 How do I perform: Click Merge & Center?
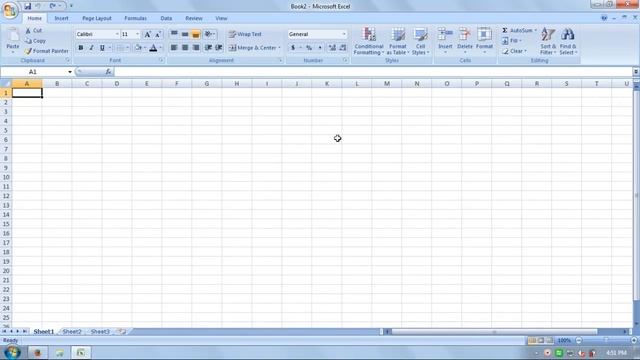pos(252,48)
